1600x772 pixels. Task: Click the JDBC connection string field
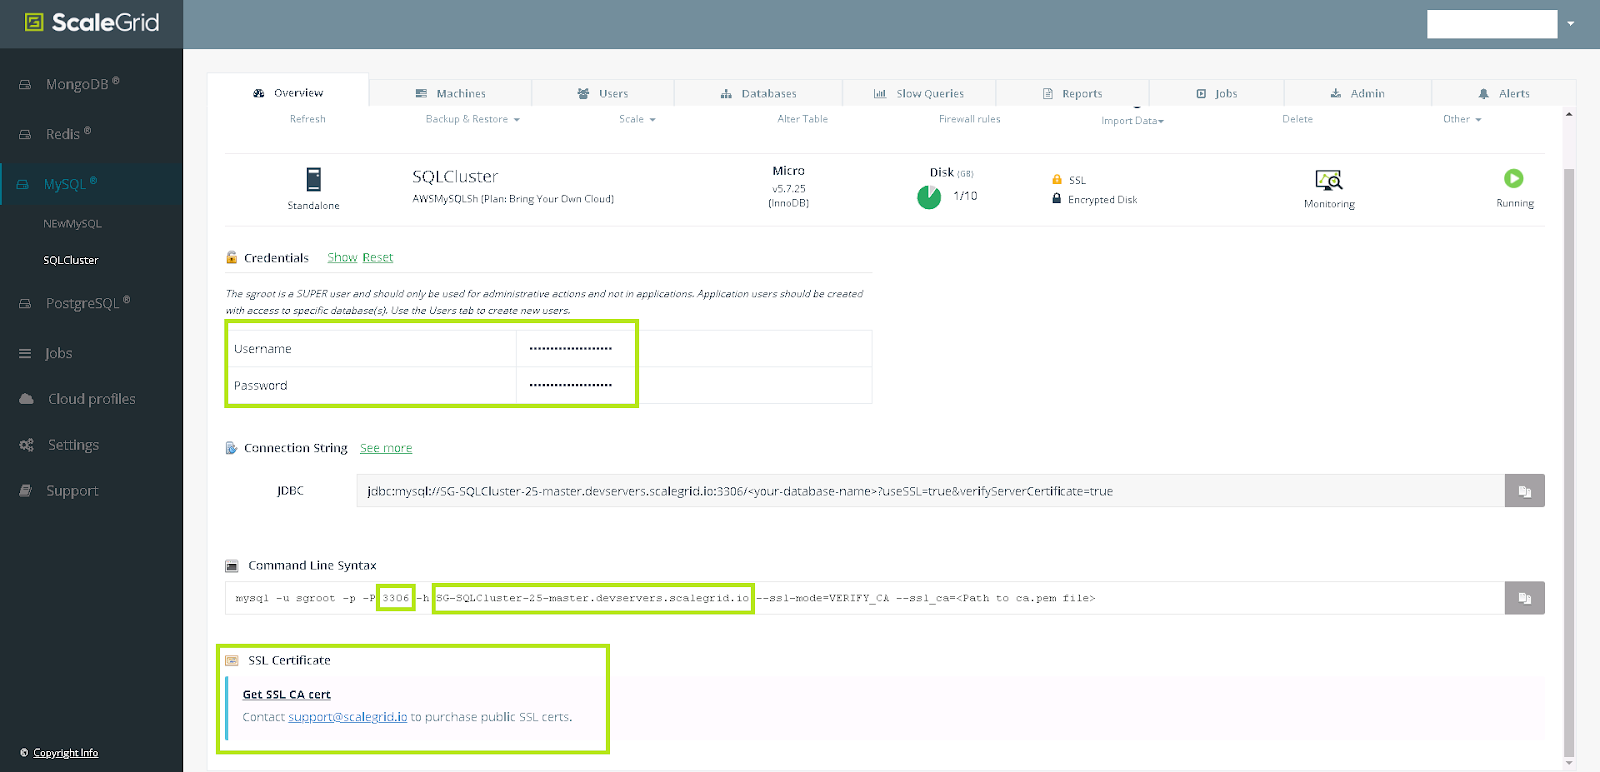[x=930, y=491]
